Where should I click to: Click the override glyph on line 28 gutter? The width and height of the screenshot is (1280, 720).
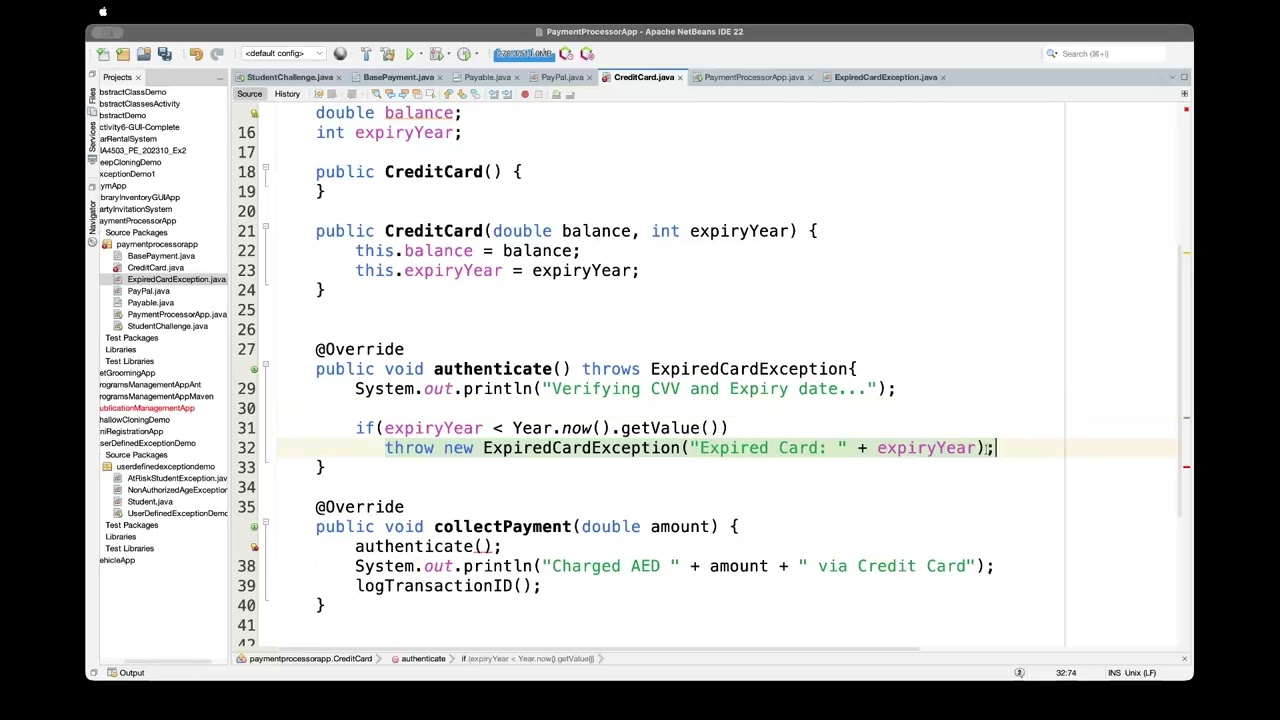click(254, 369)
